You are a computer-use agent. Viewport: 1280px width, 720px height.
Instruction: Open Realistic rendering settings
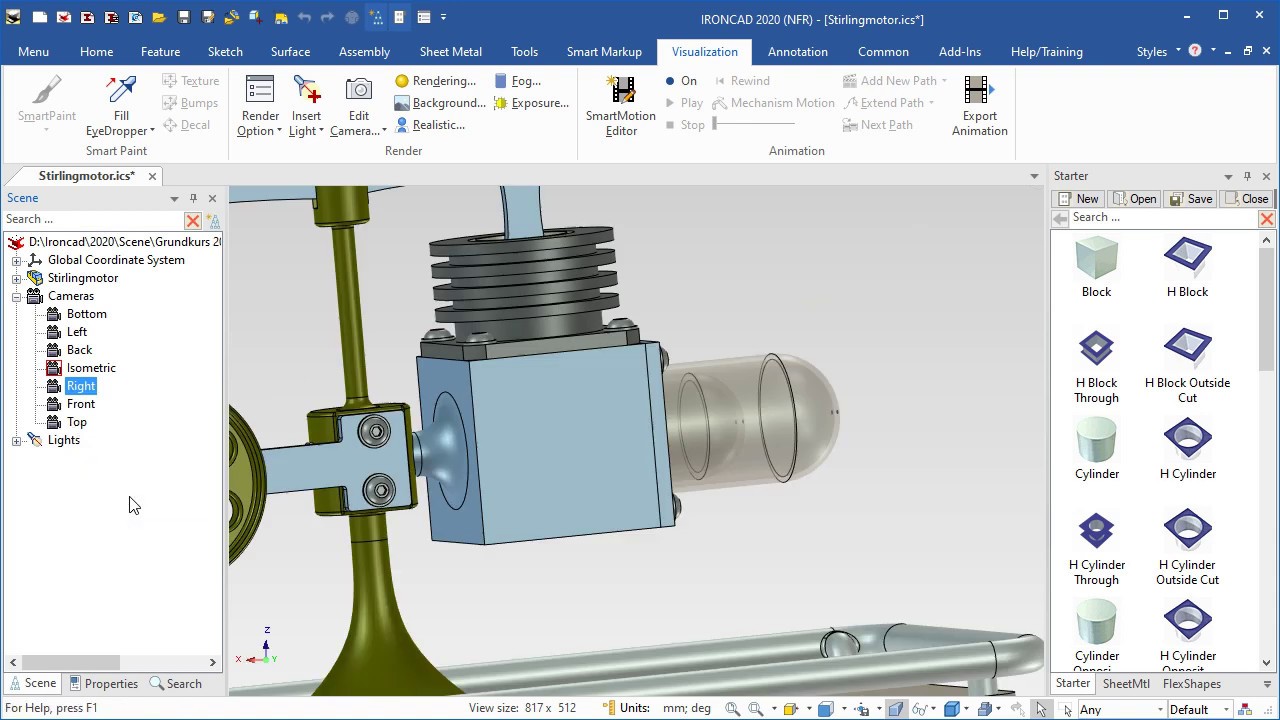(x=430, y=125)
